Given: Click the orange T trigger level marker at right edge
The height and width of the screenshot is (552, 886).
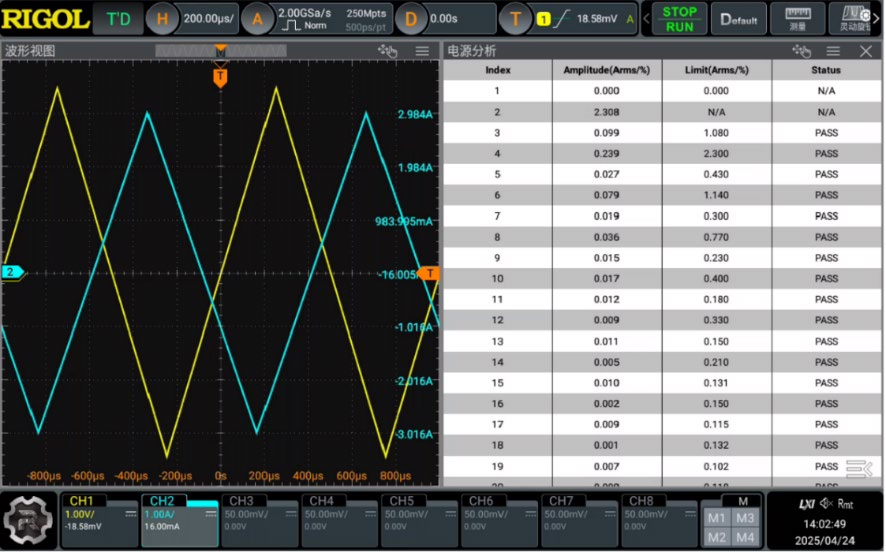Looking at the screenshot, I should tap(429, 273).
